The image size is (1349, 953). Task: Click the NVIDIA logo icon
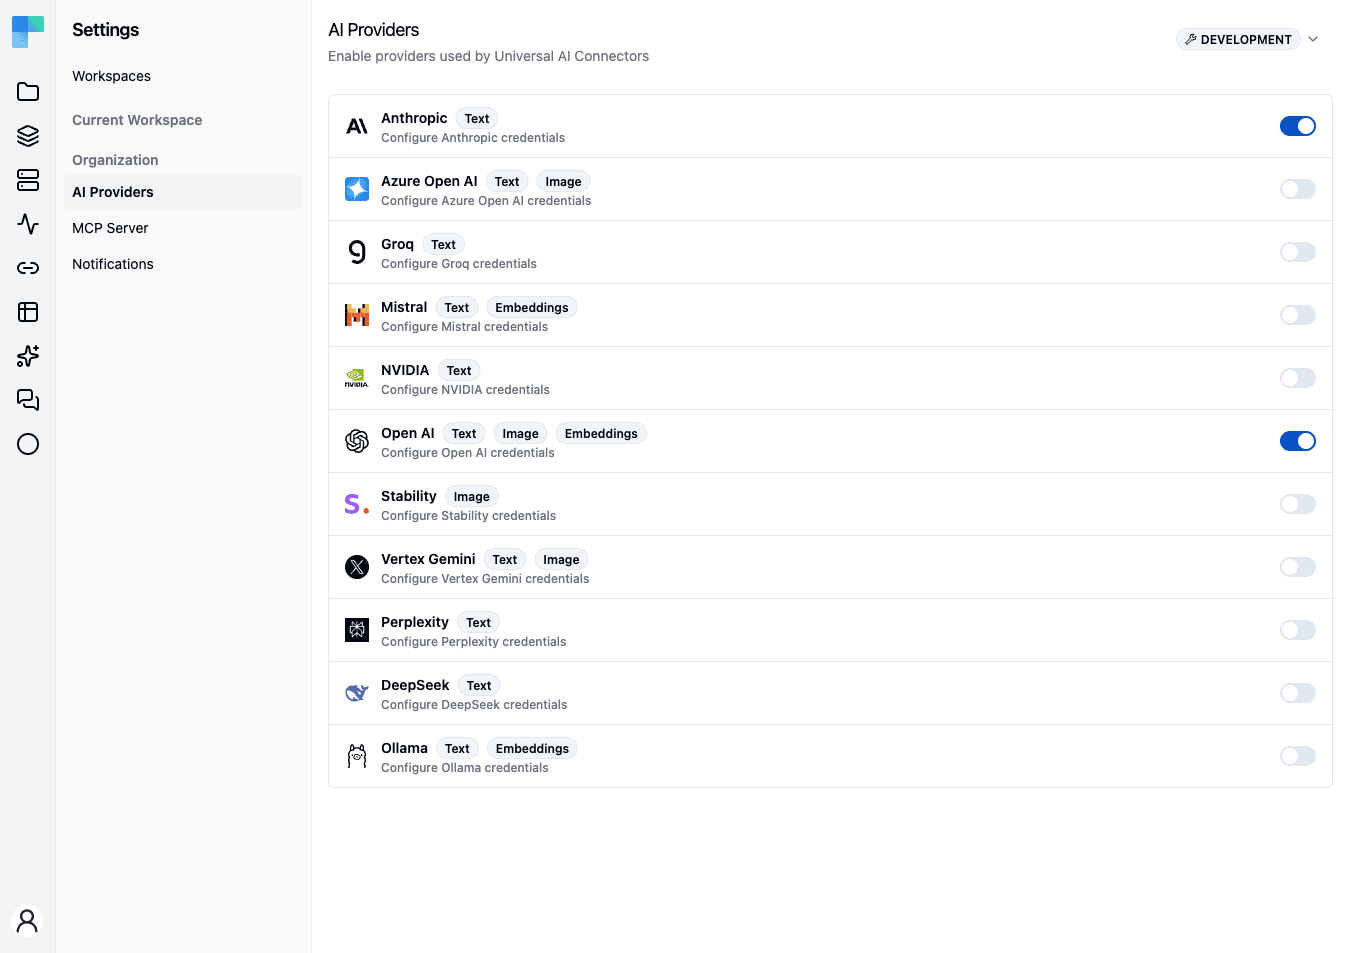point(357,378)
